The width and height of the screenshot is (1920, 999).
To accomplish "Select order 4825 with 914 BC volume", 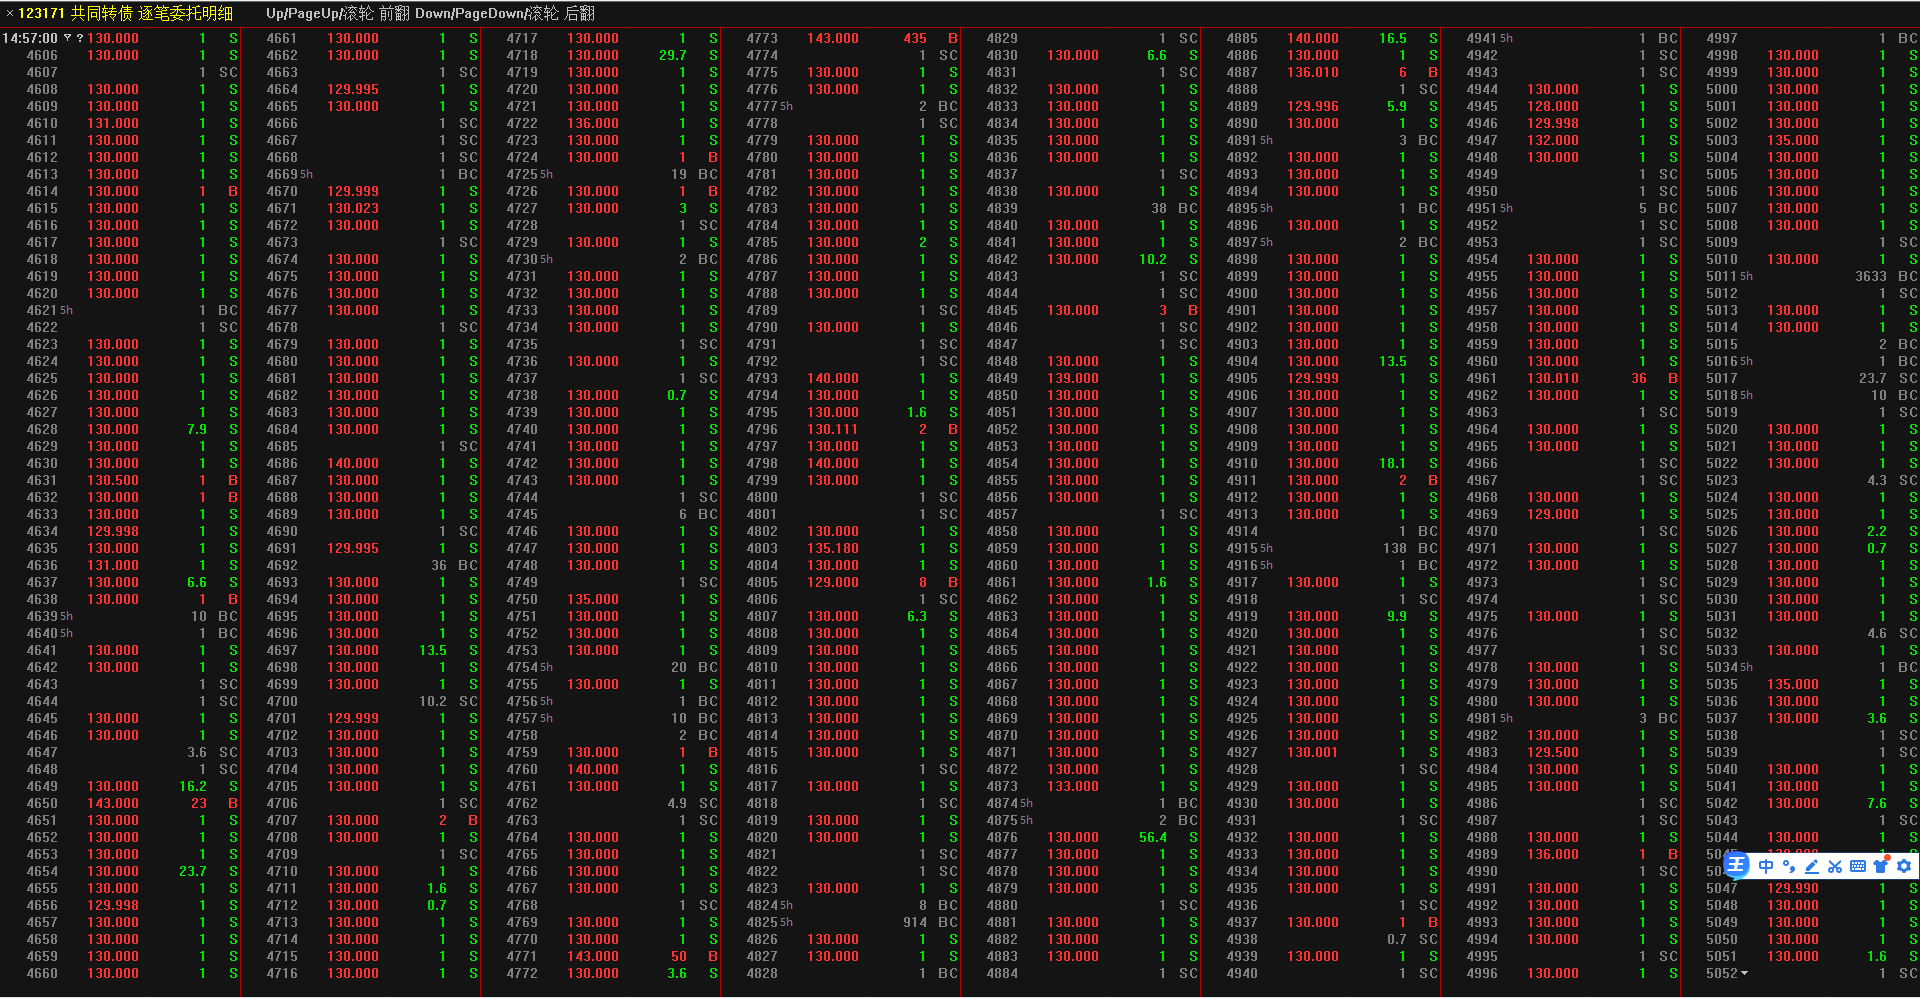I will tap(850, 923).
